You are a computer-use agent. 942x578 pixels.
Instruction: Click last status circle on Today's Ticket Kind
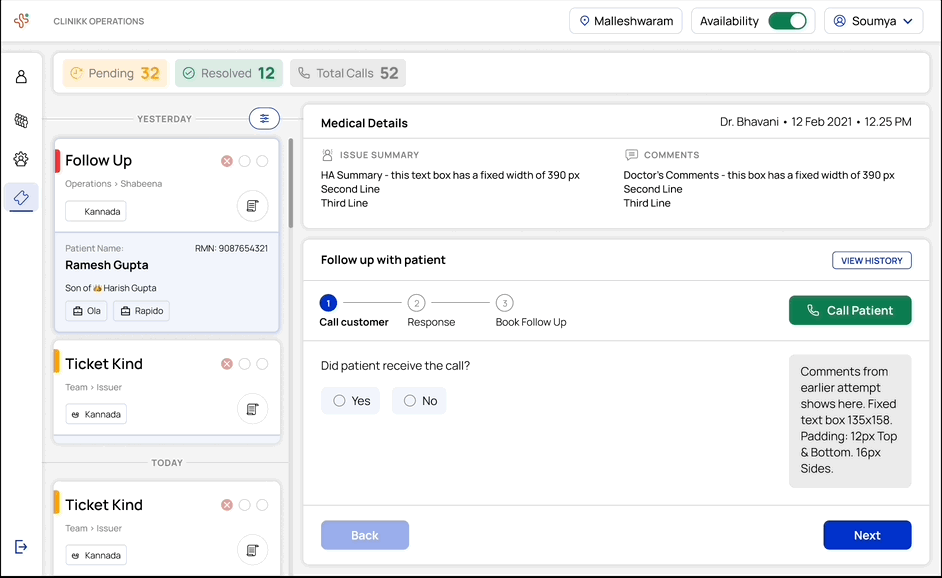point(263,505)
